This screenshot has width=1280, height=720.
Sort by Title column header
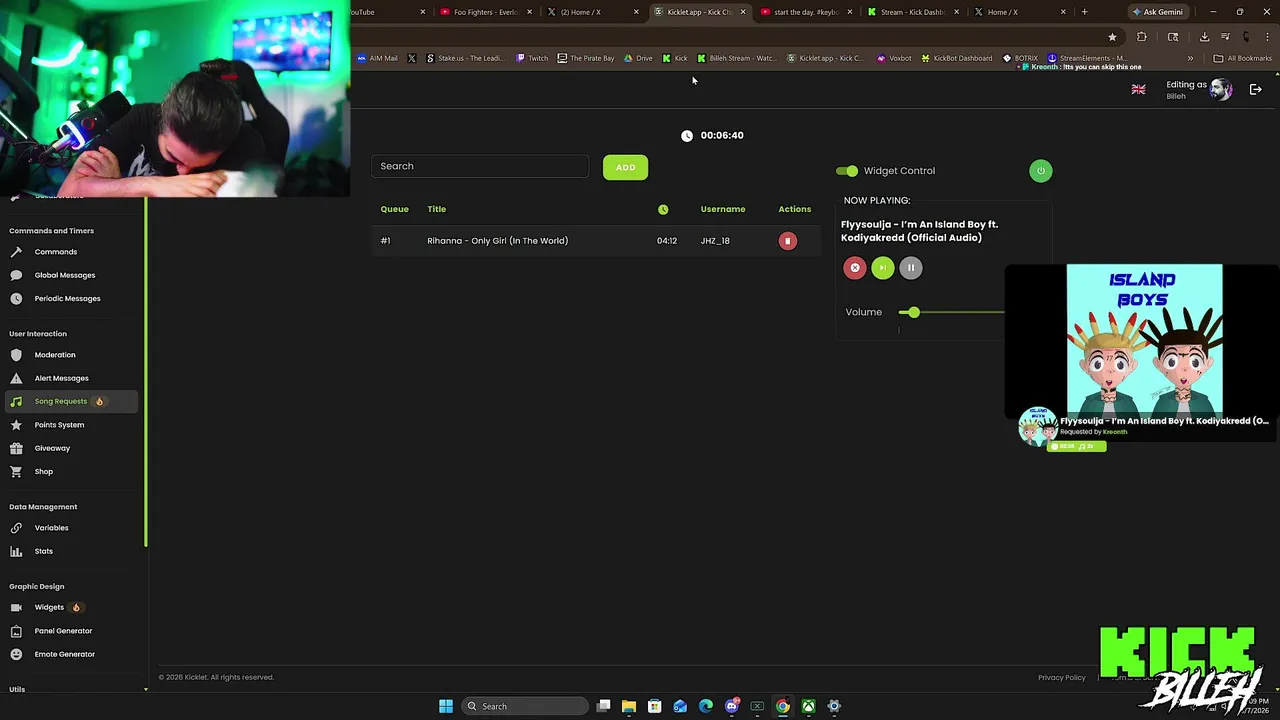point(437,209)
